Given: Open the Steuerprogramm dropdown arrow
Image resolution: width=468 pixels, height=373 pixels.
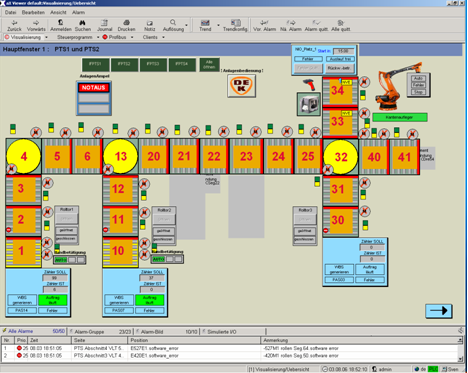Looking at the screenshot, I should pyautogui.click(x=98, y=37).
